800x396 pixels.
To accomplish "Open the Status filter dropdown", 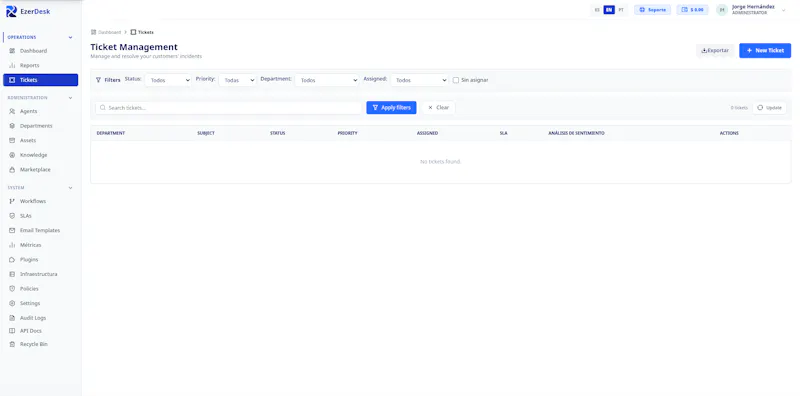I will click(x=168, y=80).
